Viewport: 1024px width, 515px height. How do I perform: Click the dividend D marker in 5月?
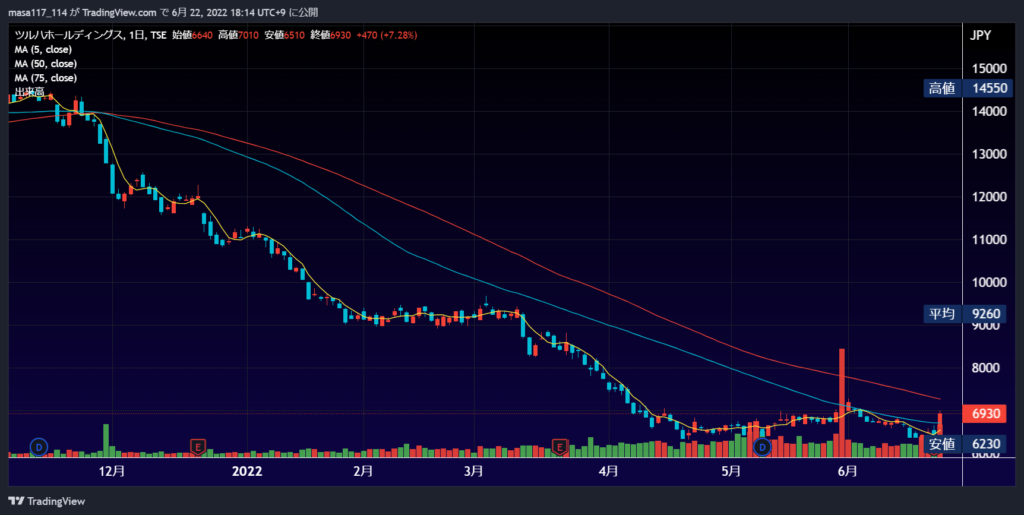(761, 447)
